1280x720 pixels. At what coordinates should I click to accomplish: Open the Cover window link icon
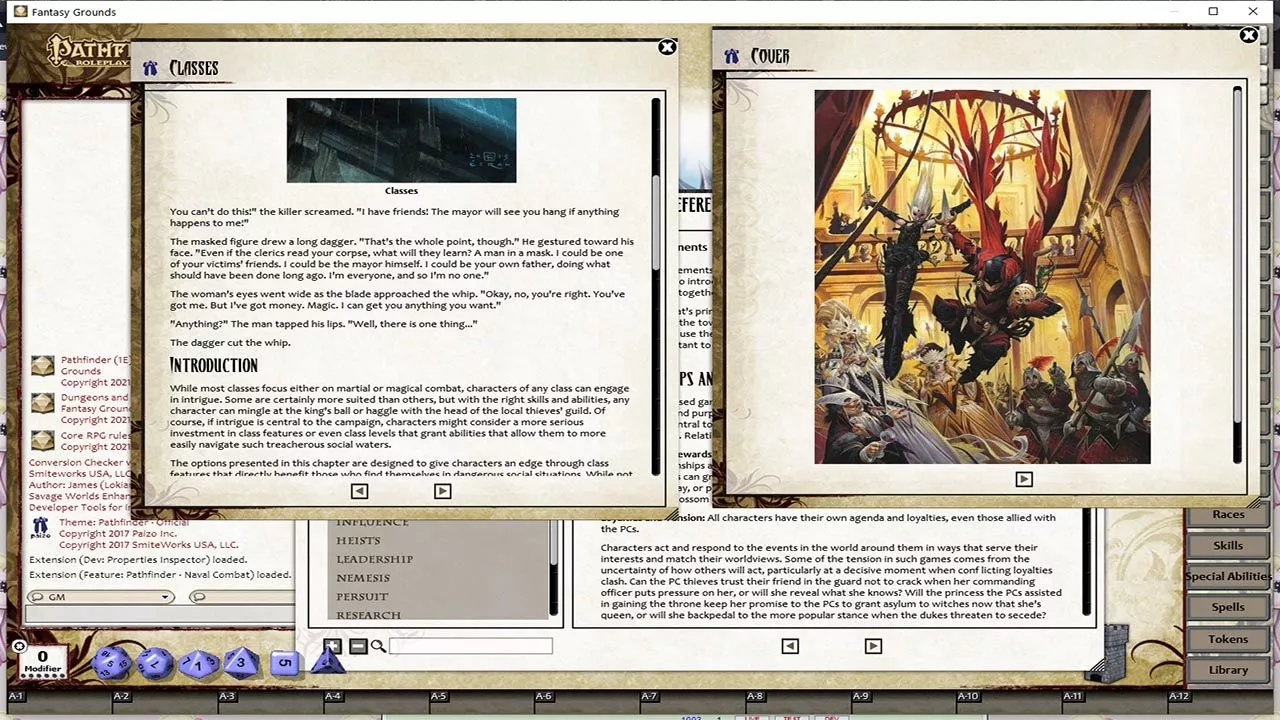tap(732, 56)
